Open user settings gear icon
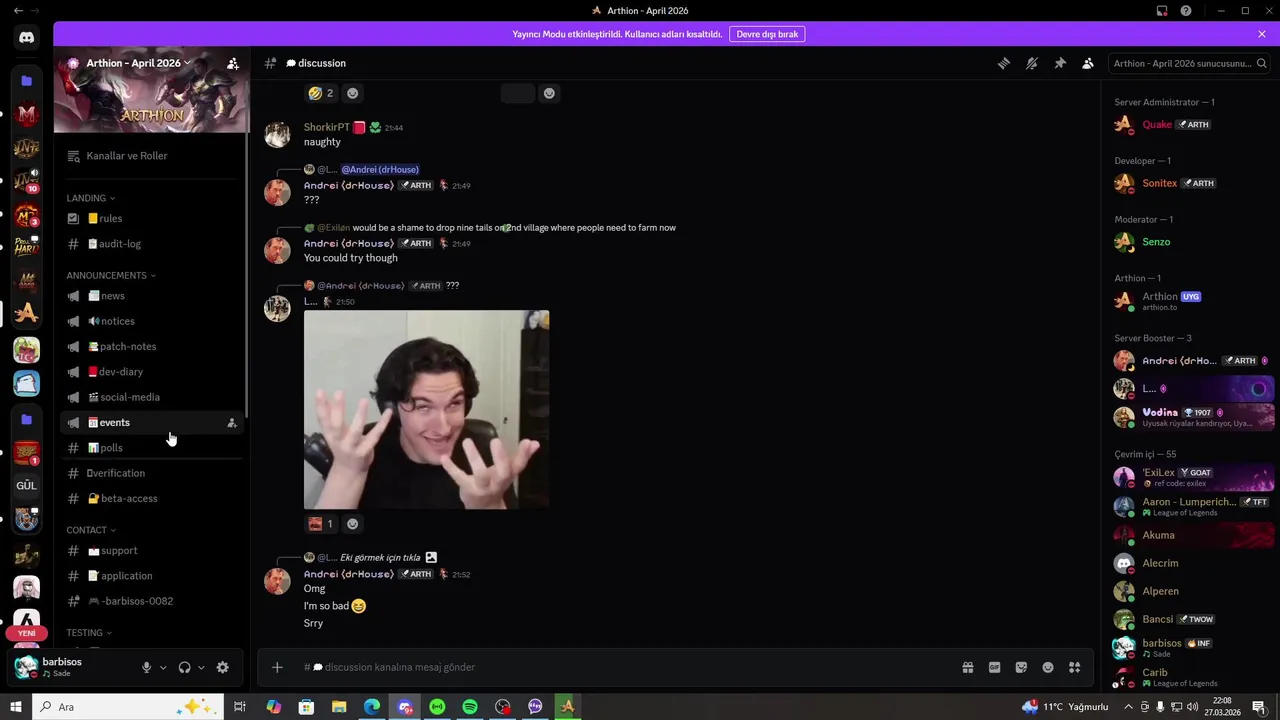The width and height of the screenshot is (1280, 720). click(223, 668)
